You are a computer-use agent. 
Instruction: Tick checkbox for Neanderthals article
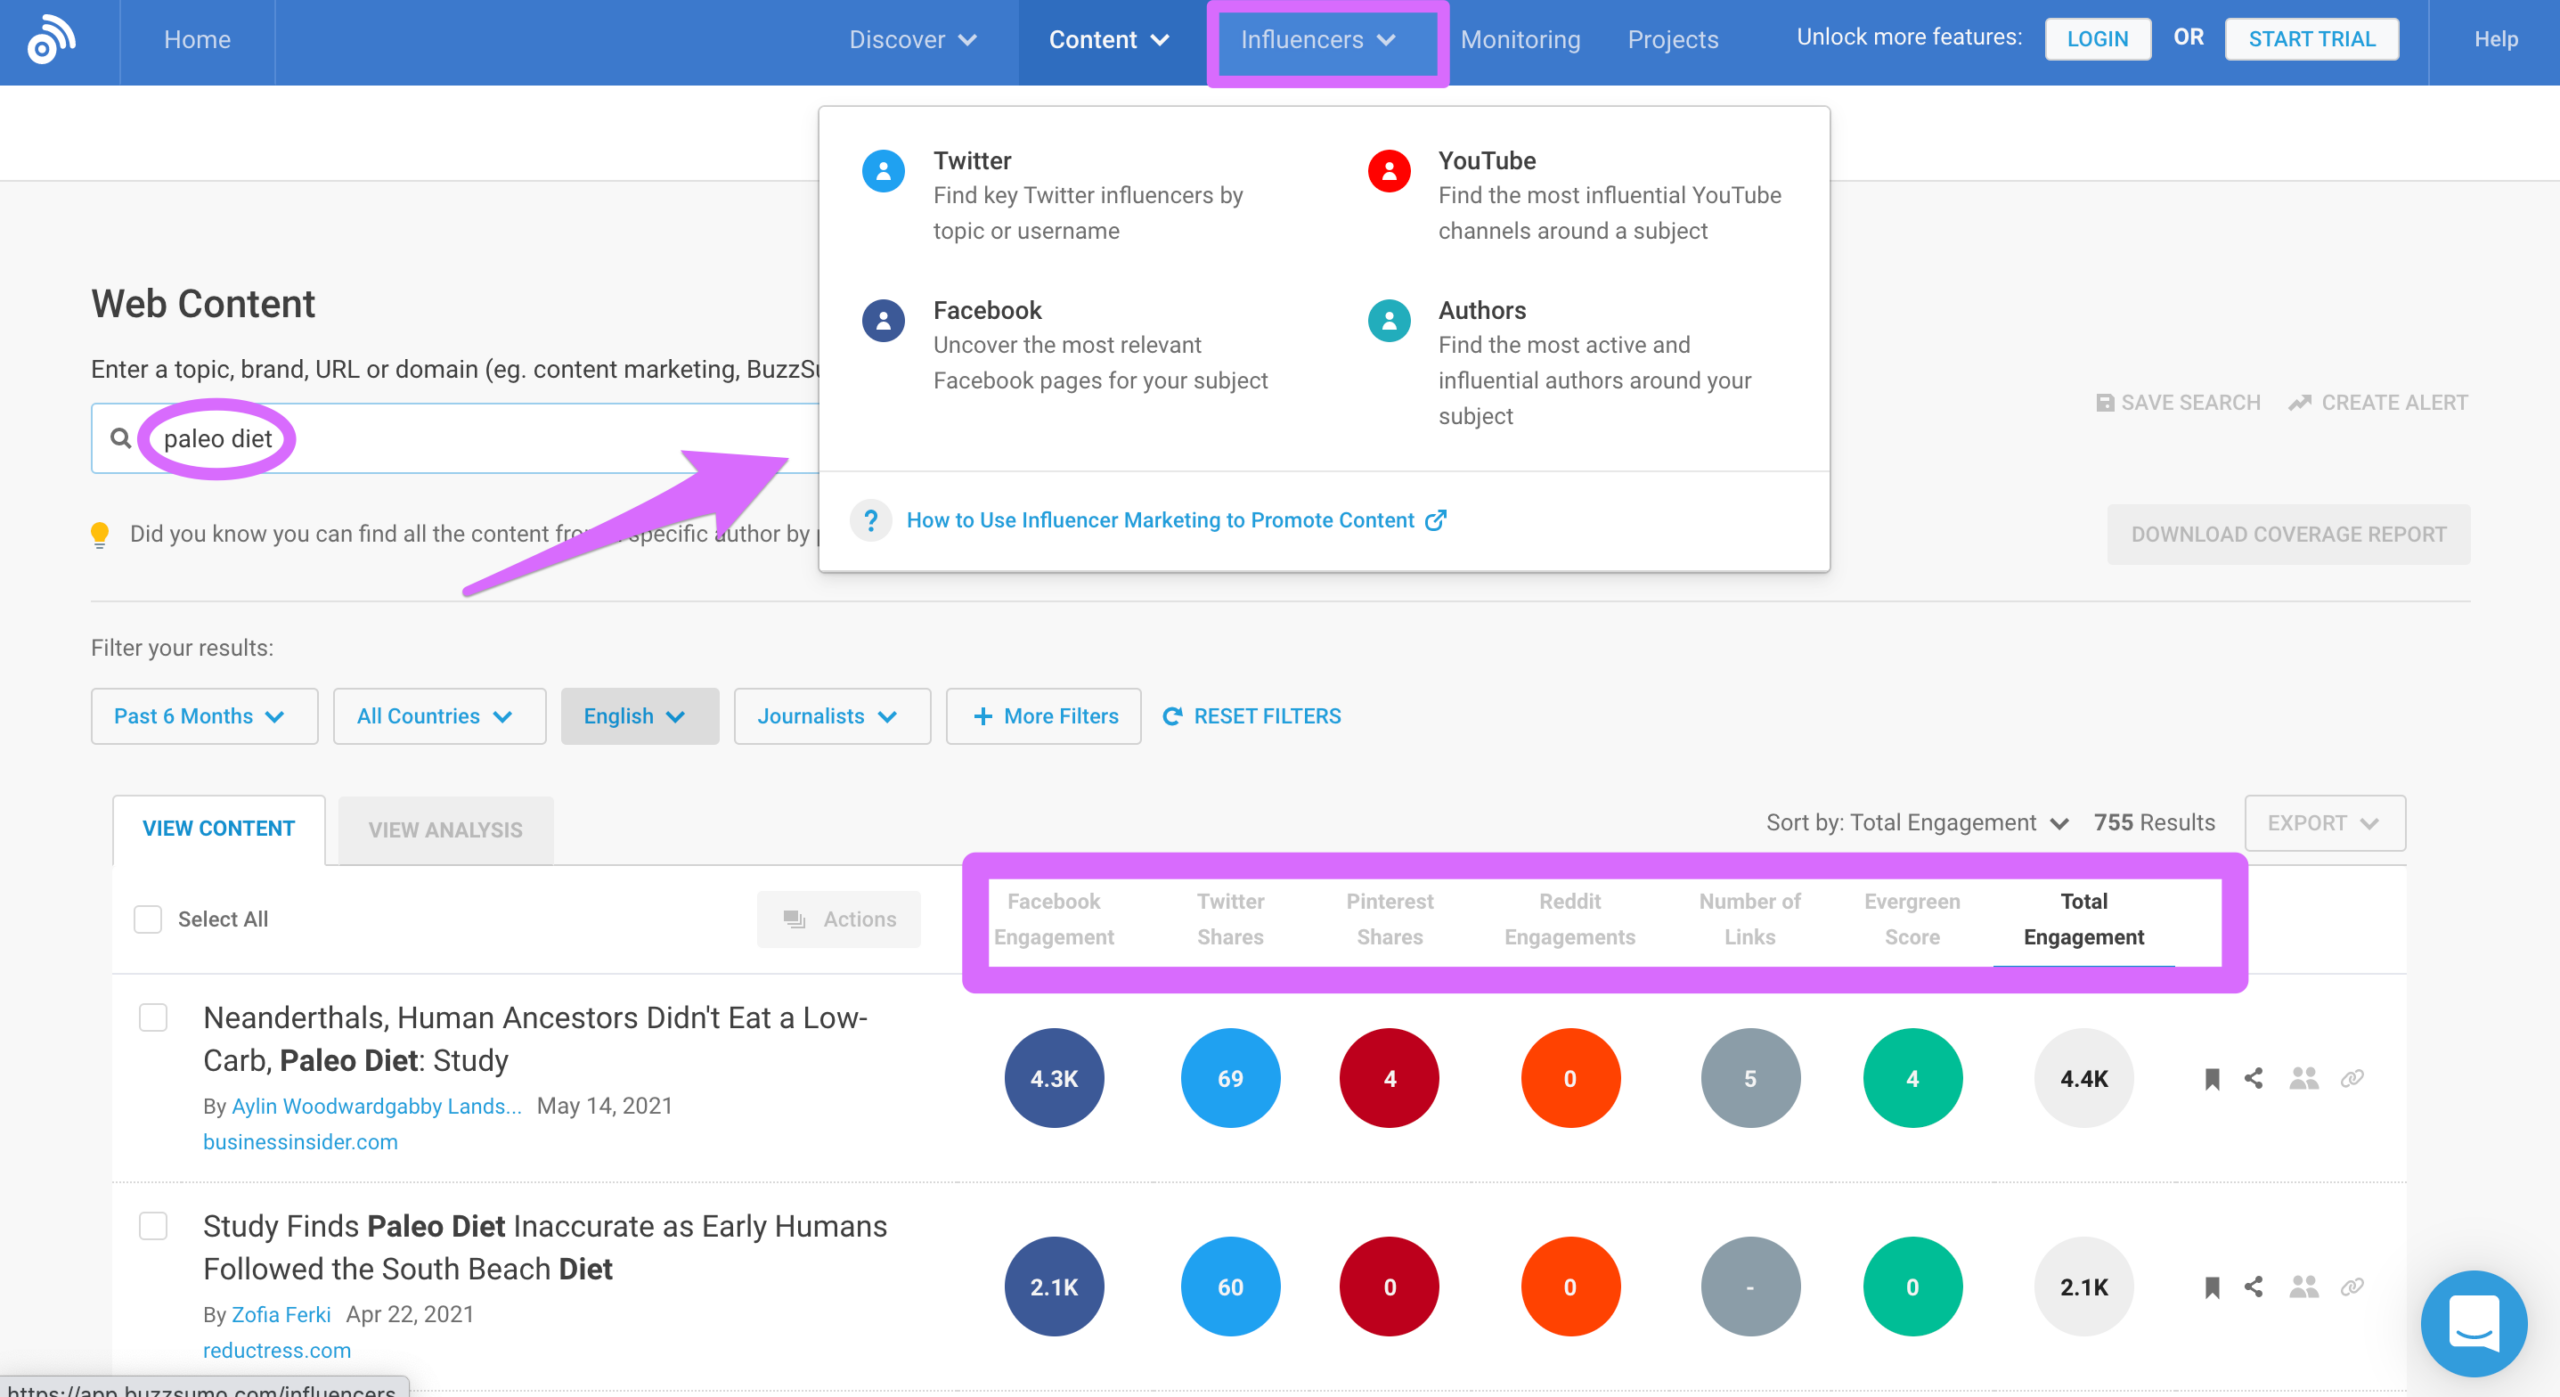[x=153, y=1018]
